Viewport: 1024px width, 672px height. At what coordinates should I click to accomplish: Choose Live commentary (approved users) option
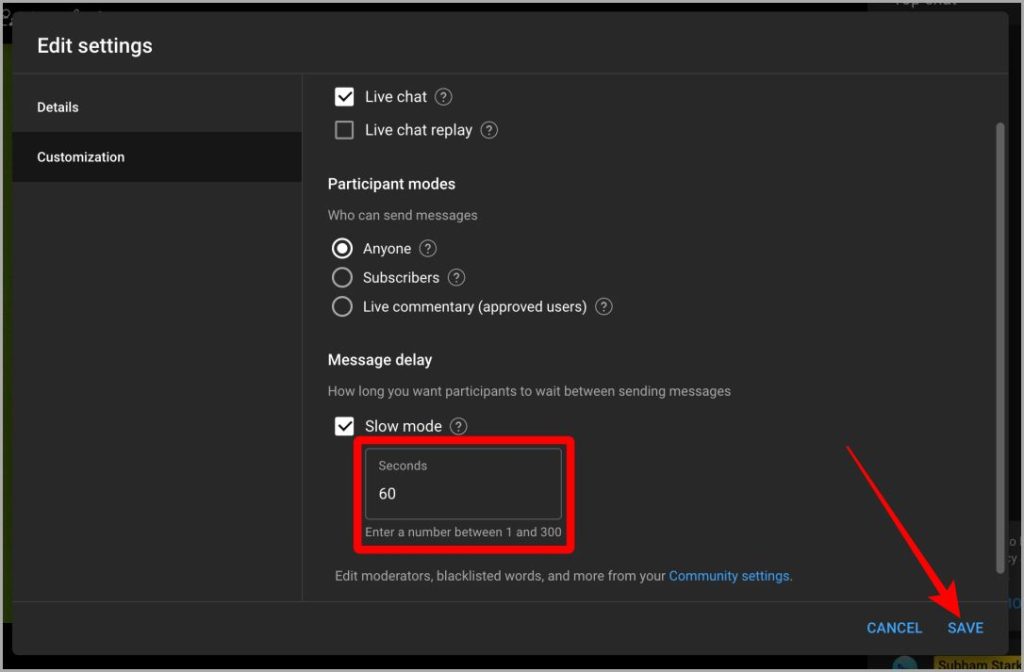pyautogui.click(x=342, y=306)
